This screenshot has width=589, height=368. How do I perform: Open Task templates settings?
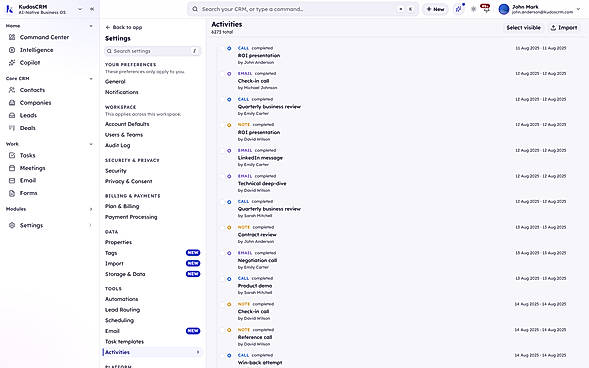pyautogui.click(x=124, y=342)
